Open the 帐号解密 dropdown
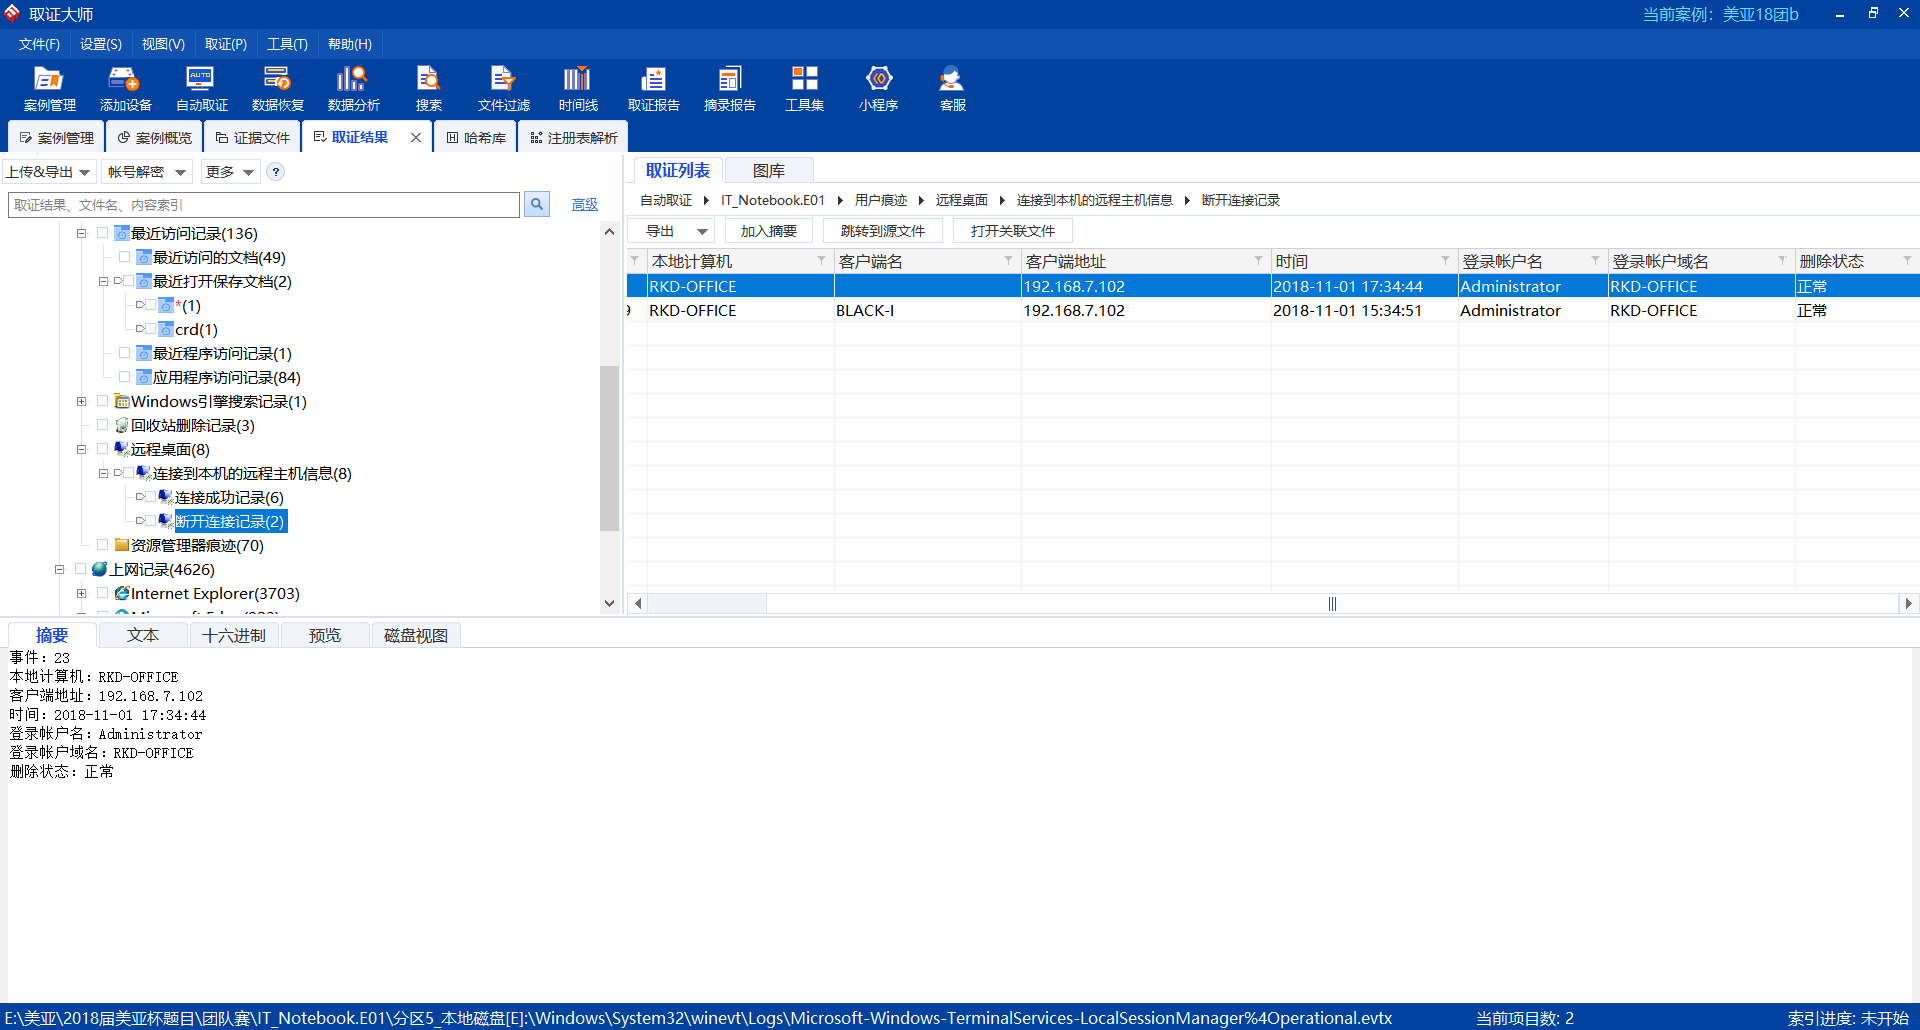 [x=147, y=172]
